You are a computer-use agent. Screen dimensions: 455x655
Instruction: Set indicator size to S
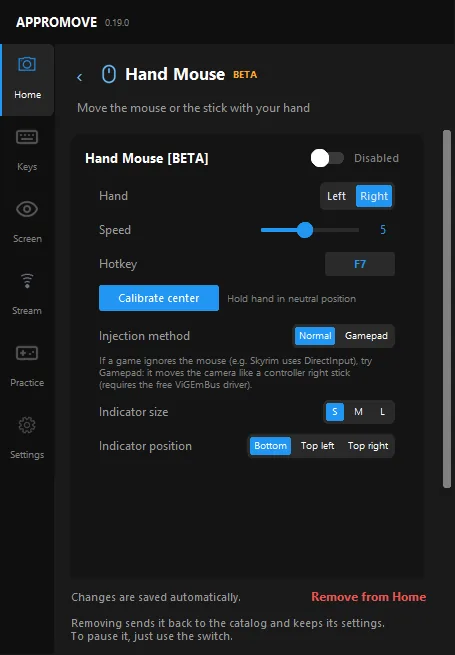(x=335, y=412)
